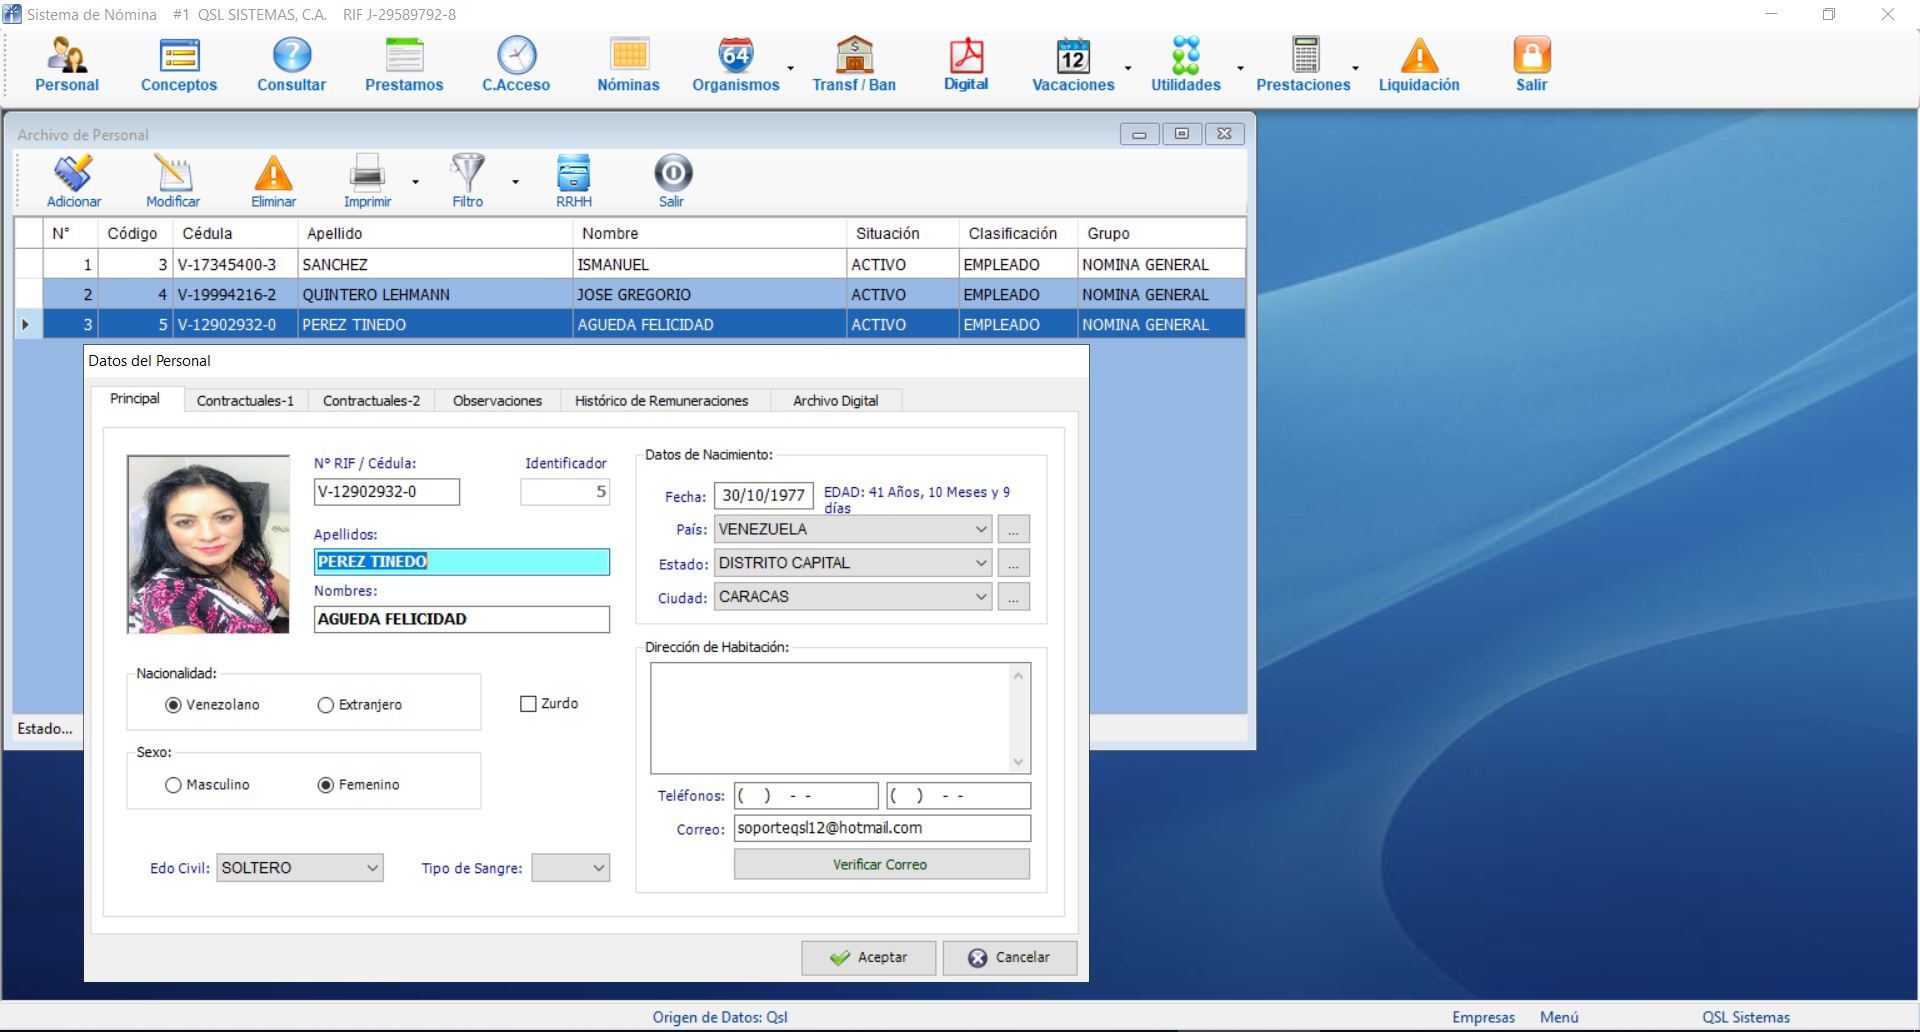Click the first Teléfonos field
Image resolution: width=1920 pixels, height=1032 pixels.
(x=806, y=796)
